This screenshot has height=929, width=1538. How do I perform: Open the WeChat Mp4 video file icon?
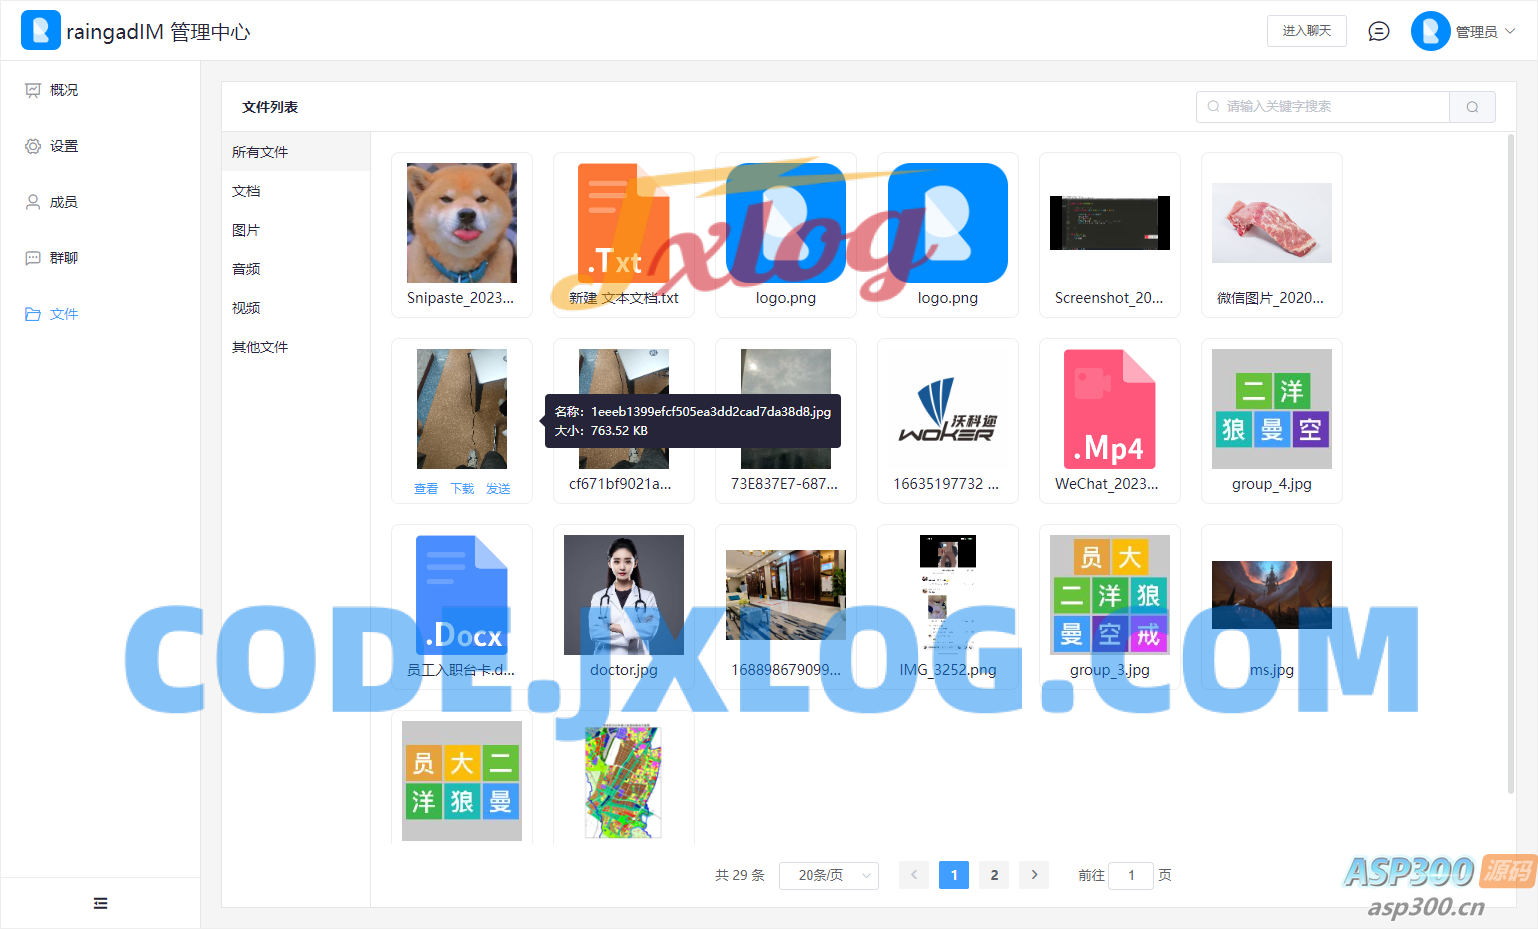tap(1109, 409)
